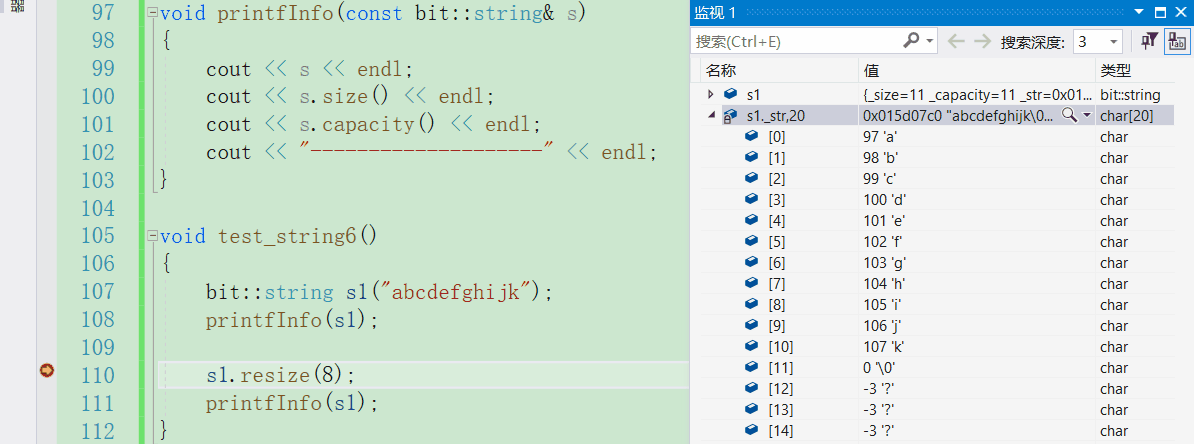Collapse the test_string6 function at line 105
The image size is (1194, 444).
152,235
